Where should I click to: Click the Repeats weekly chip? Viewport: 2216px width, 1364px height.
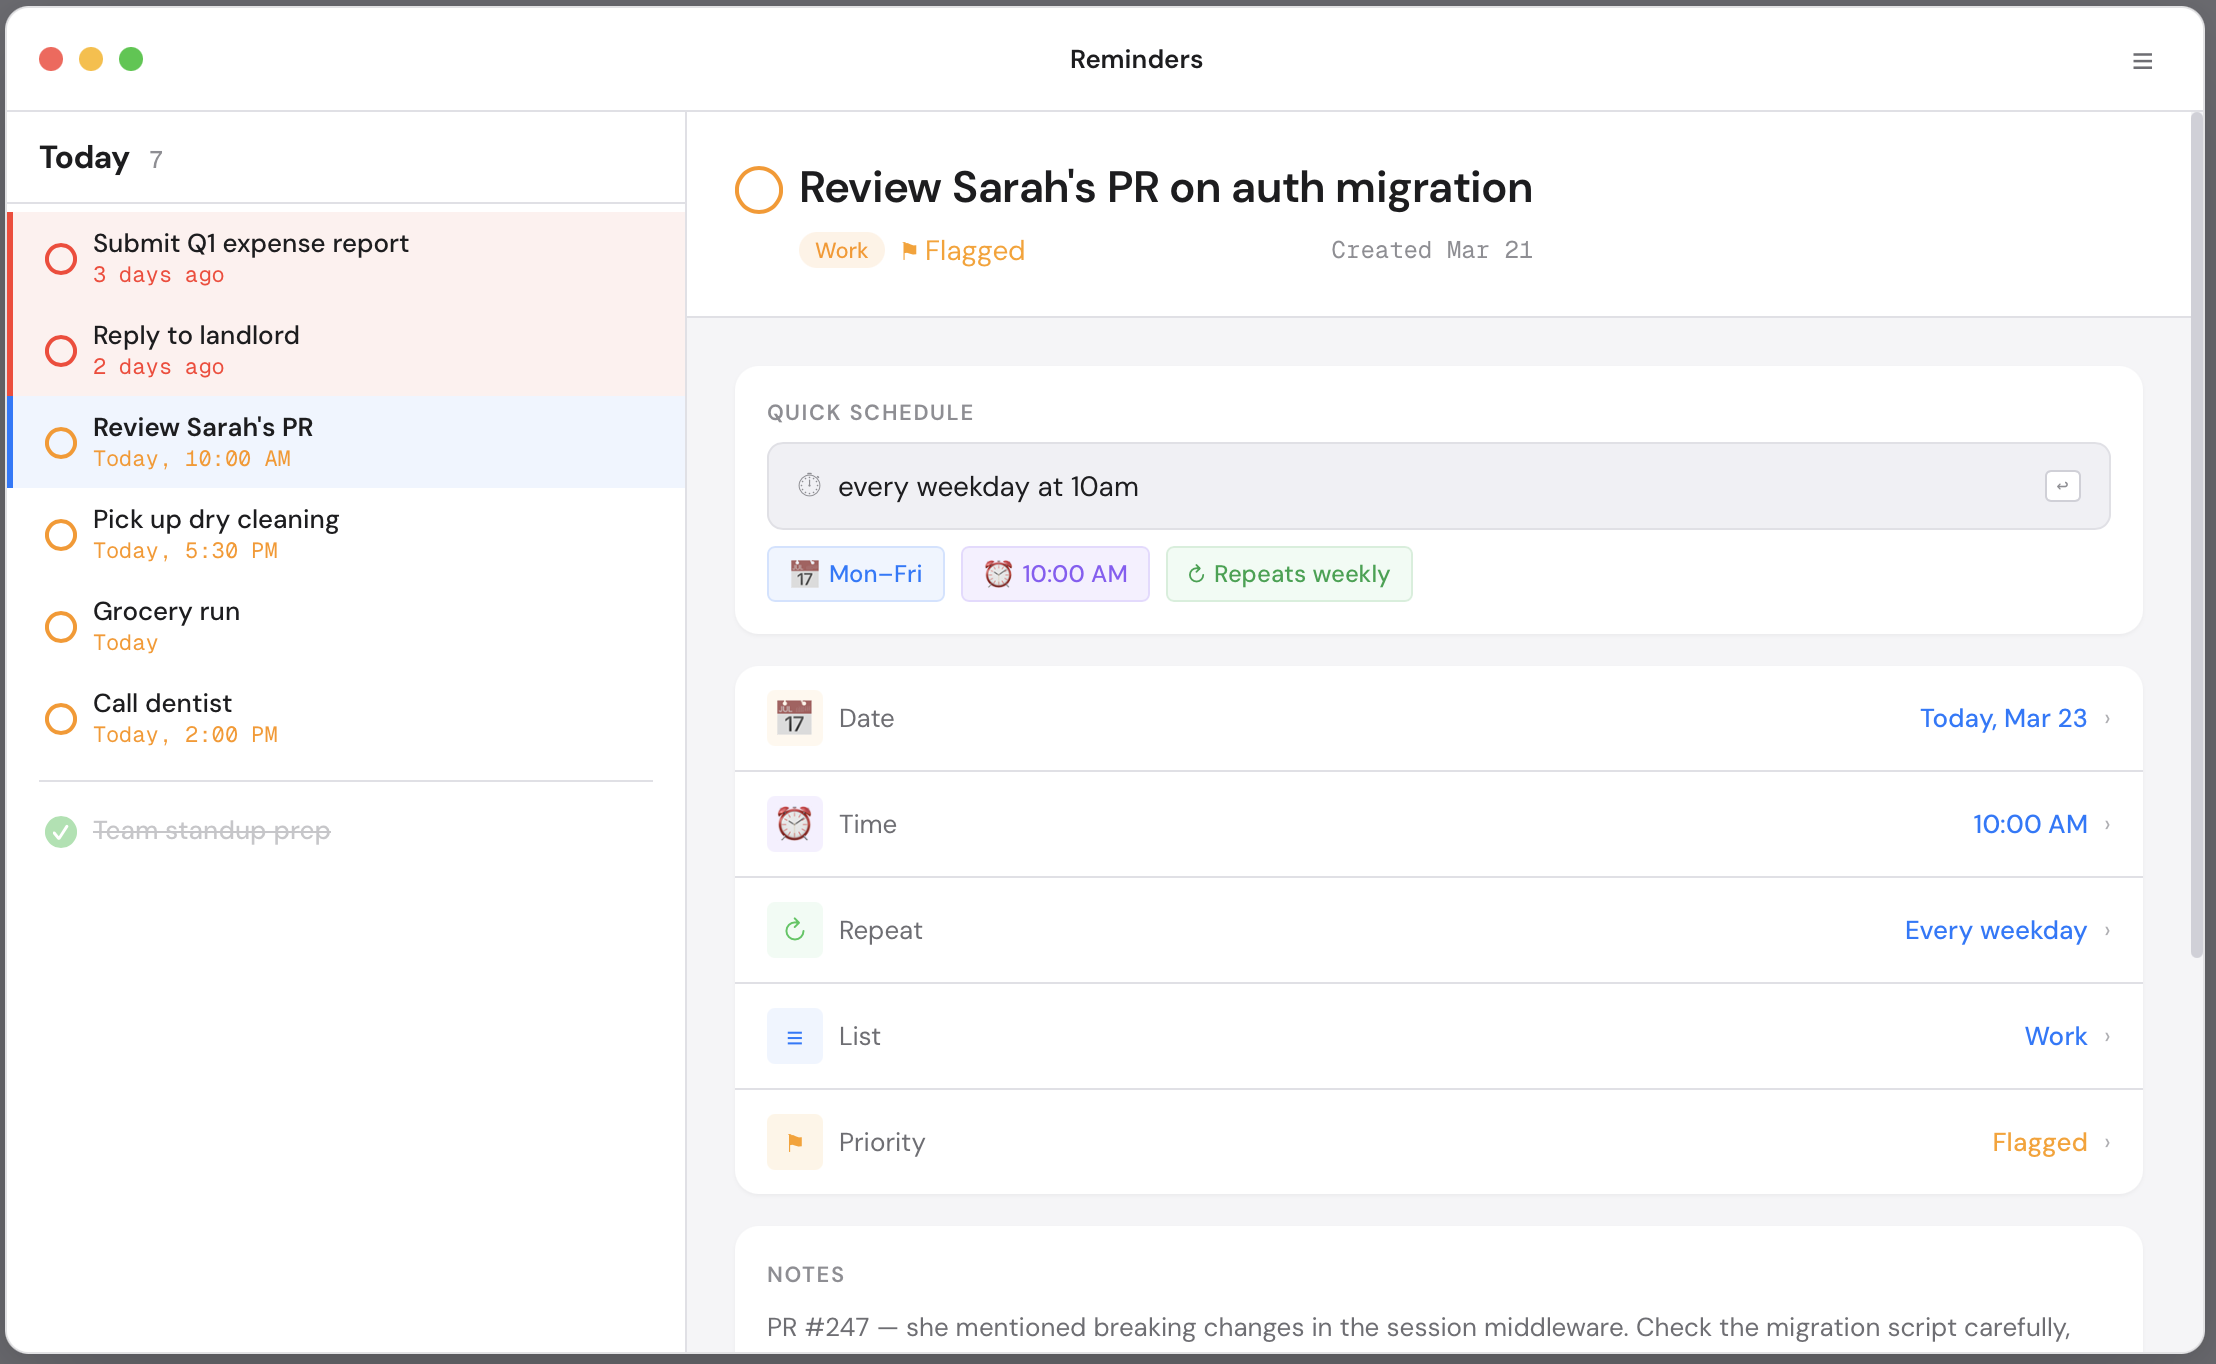pyautogui.click(x=1288, y=574)
